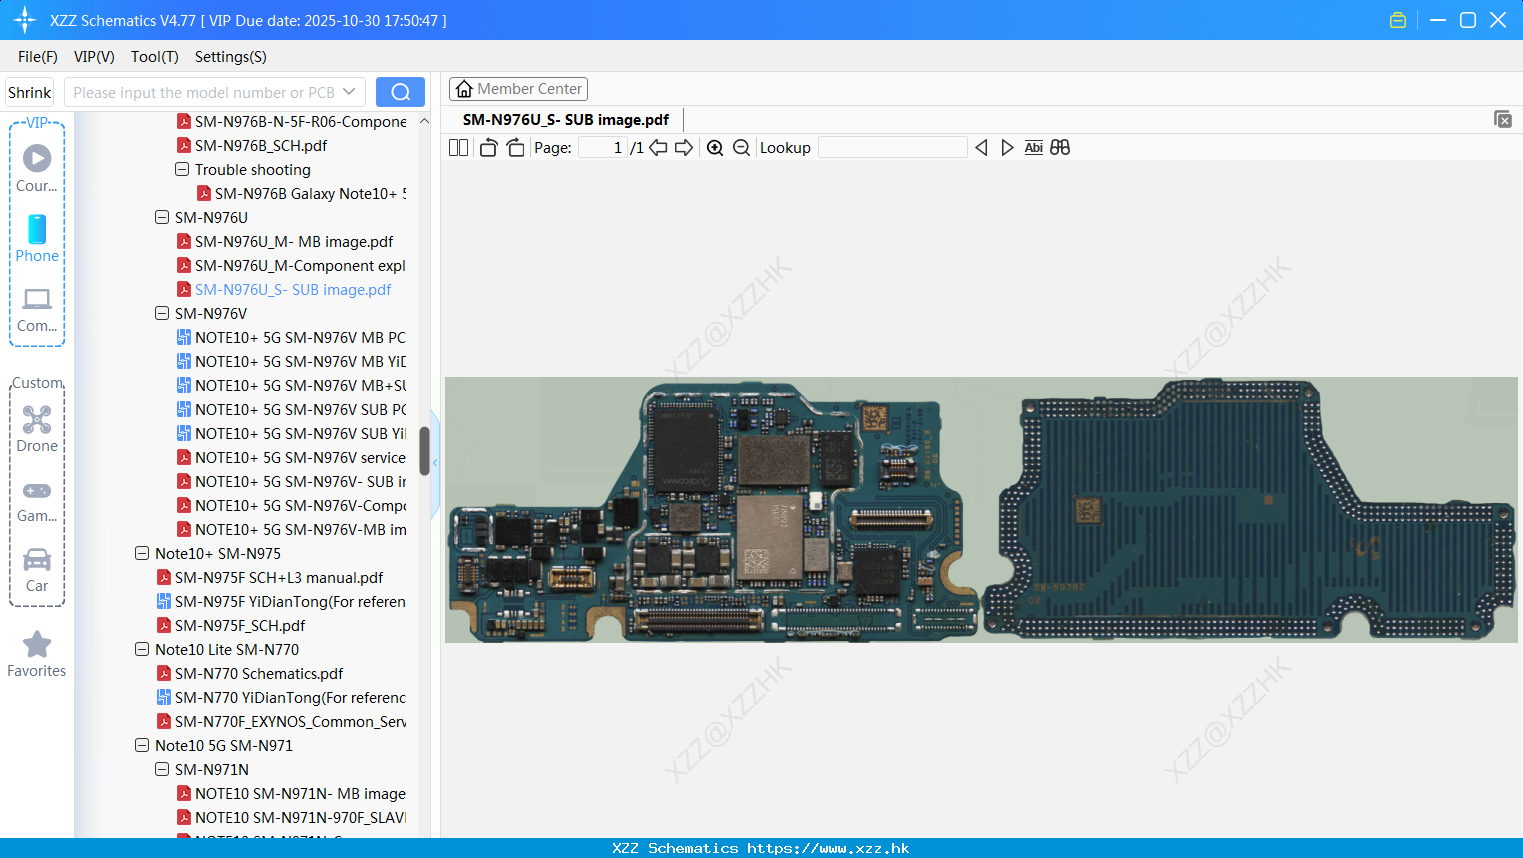Zoom out of the PDF
1523x858 pixels.
[741, 147]
